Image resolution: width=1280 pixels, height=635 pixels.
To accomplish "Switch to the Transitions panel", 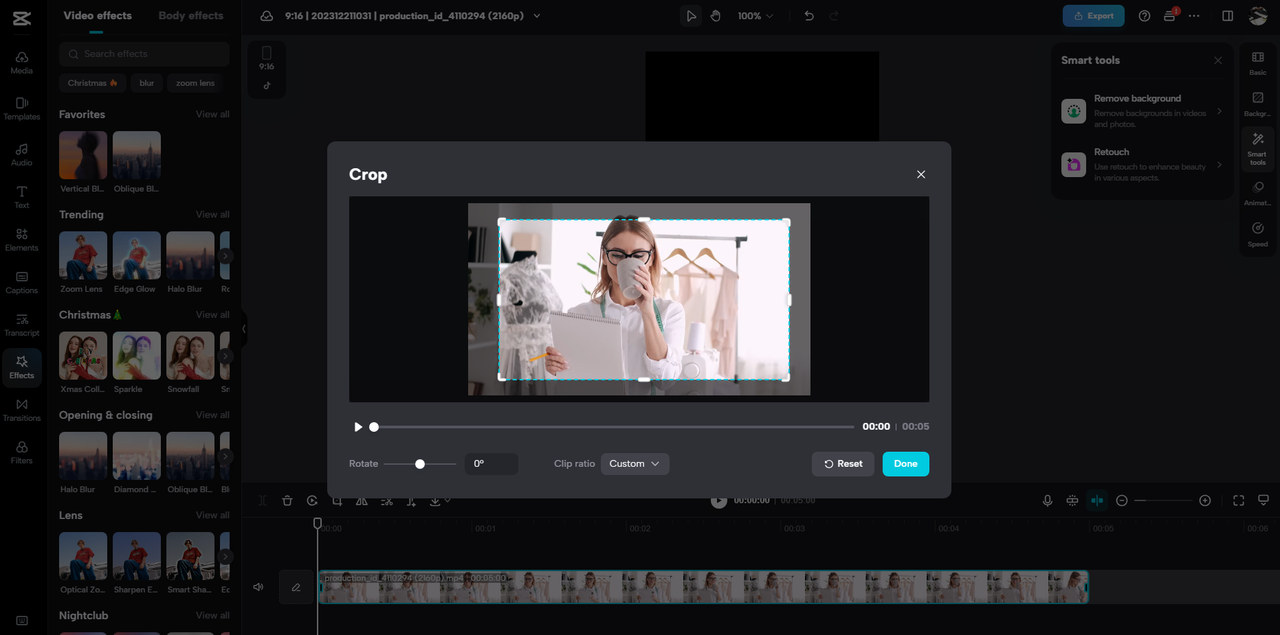I will pos(21,409).
